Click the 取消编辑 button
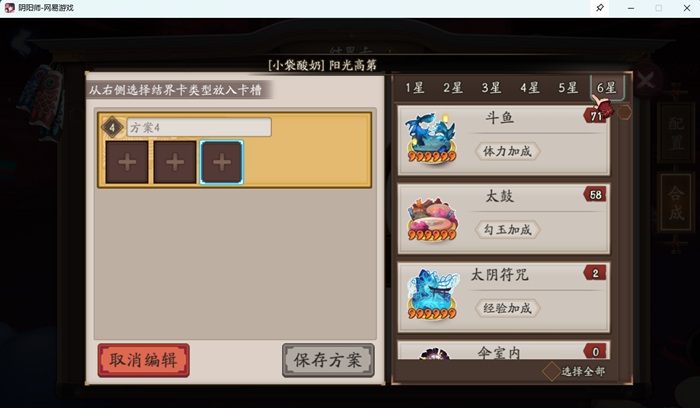Screen dimensions: 700x408 coord(144,360)
